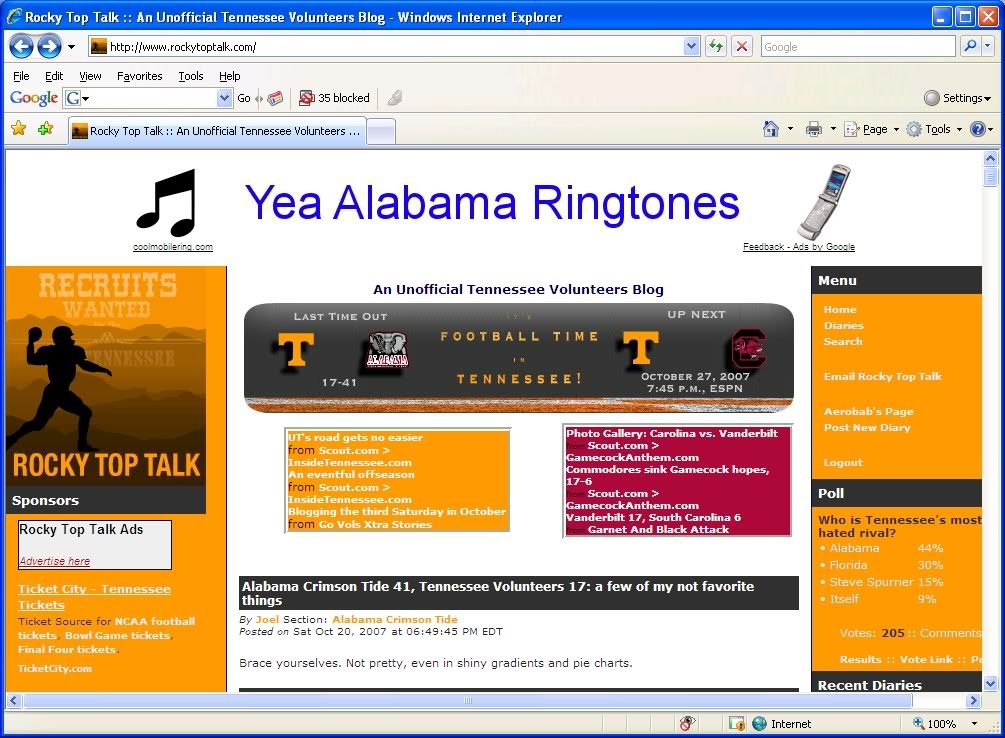Click the Google toolbar news/bookmark icon
Viewport: 1005px width, 738px height.
(275, 98)
